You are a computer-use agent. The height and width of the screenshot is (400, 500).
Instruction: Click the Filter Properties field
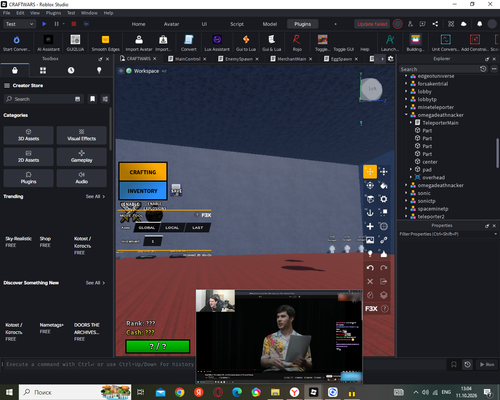(x=447, y=234)
